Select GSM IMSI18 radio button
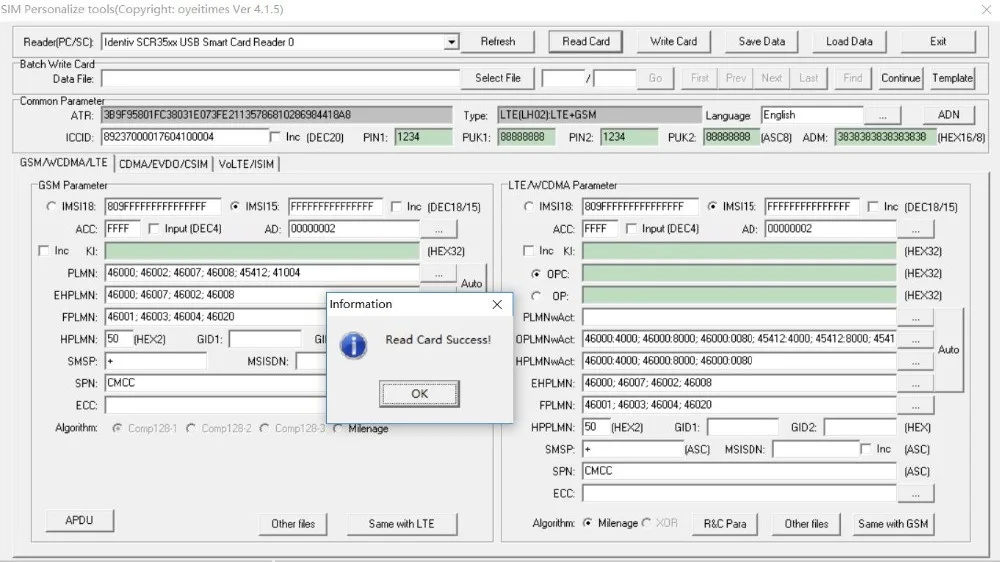 [51, 207]
